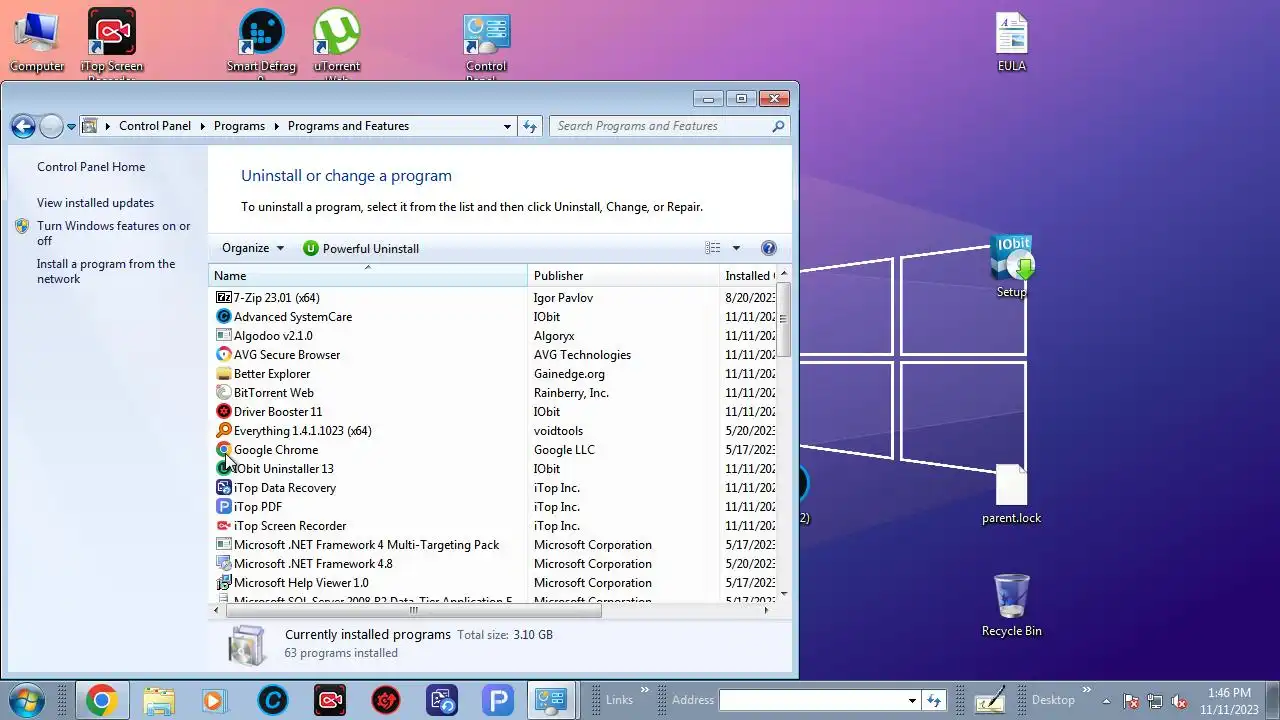Open Windows Media Player from taskbar
The image size is (1280, 720).
tap(213, 700)
